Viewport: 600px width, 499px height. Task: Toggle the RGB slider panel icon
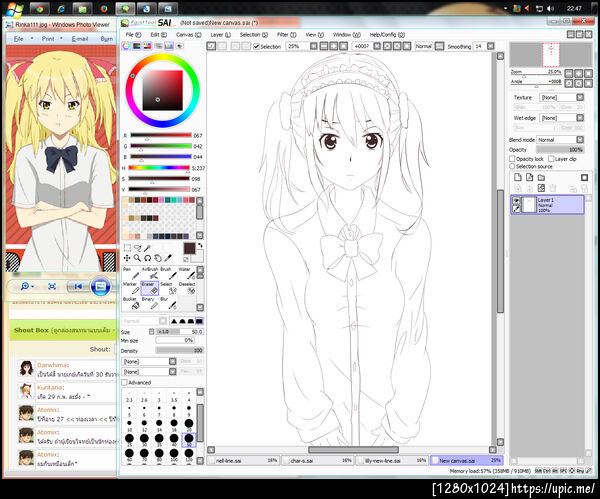coord(137,46)
